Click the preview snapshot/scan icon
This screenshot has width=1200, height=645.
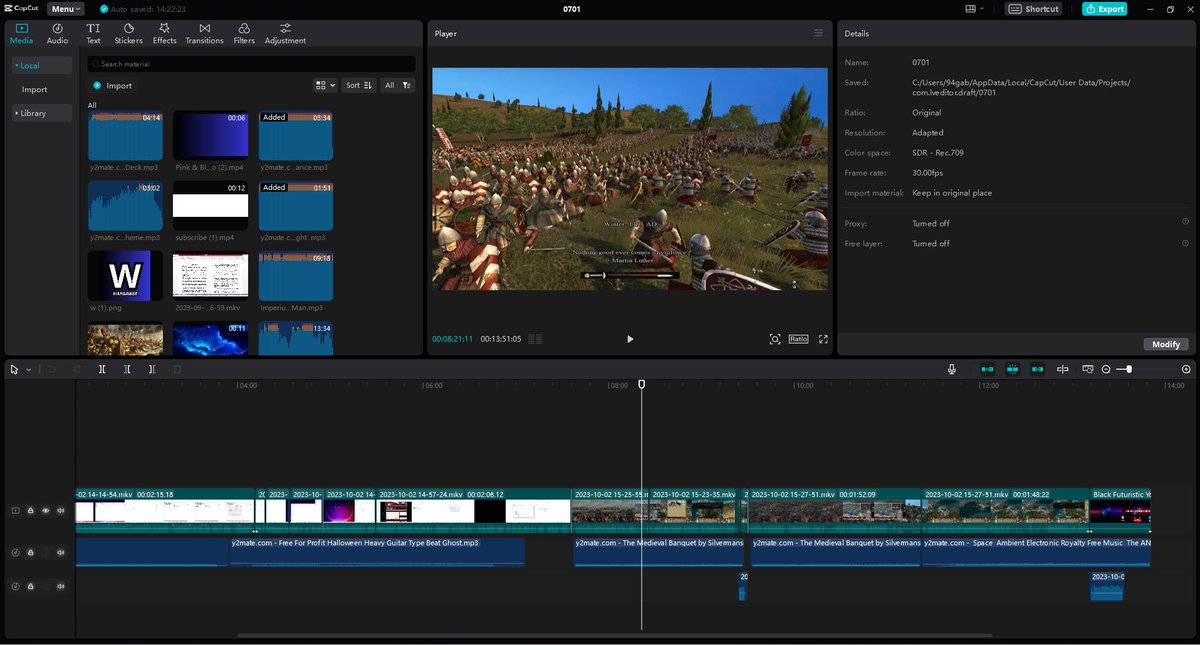pyautogui.click(x=775, y=339)
